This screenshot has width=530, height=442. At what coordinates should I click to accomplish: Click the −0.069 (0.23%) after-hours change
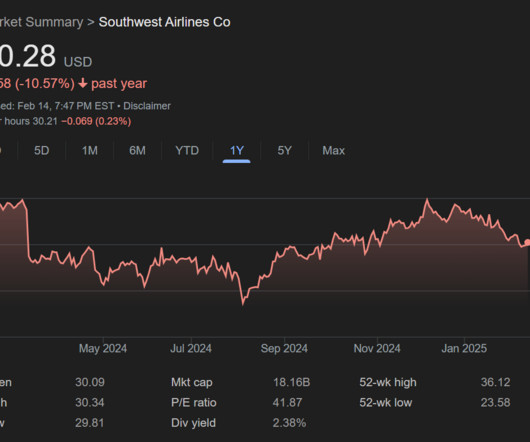click(x=96, y=121)
